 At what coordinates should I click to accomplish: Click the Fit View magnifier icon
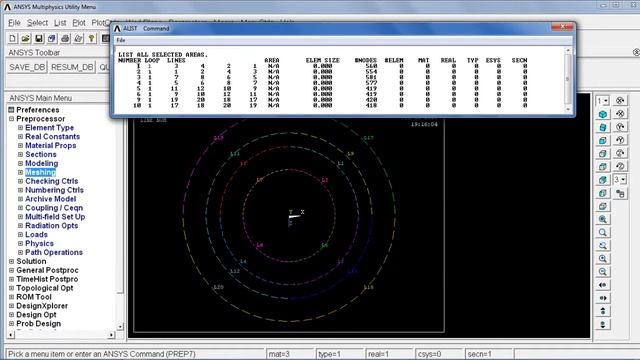point(603,219)
